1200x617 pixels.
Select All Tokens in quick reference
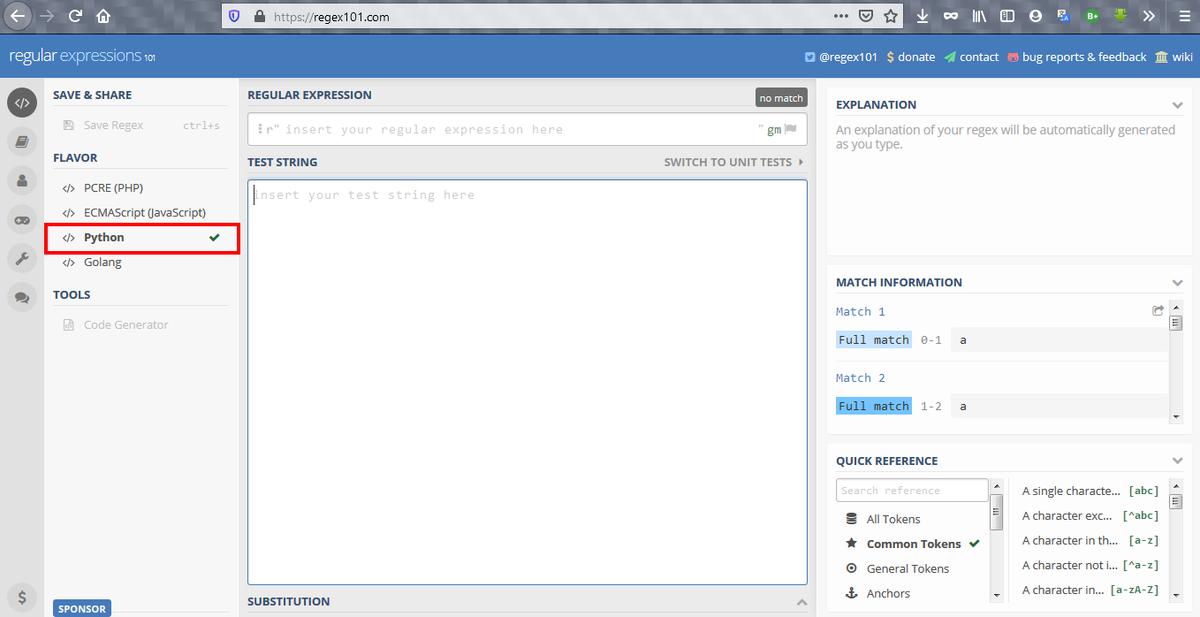click(x=912, y=519)
